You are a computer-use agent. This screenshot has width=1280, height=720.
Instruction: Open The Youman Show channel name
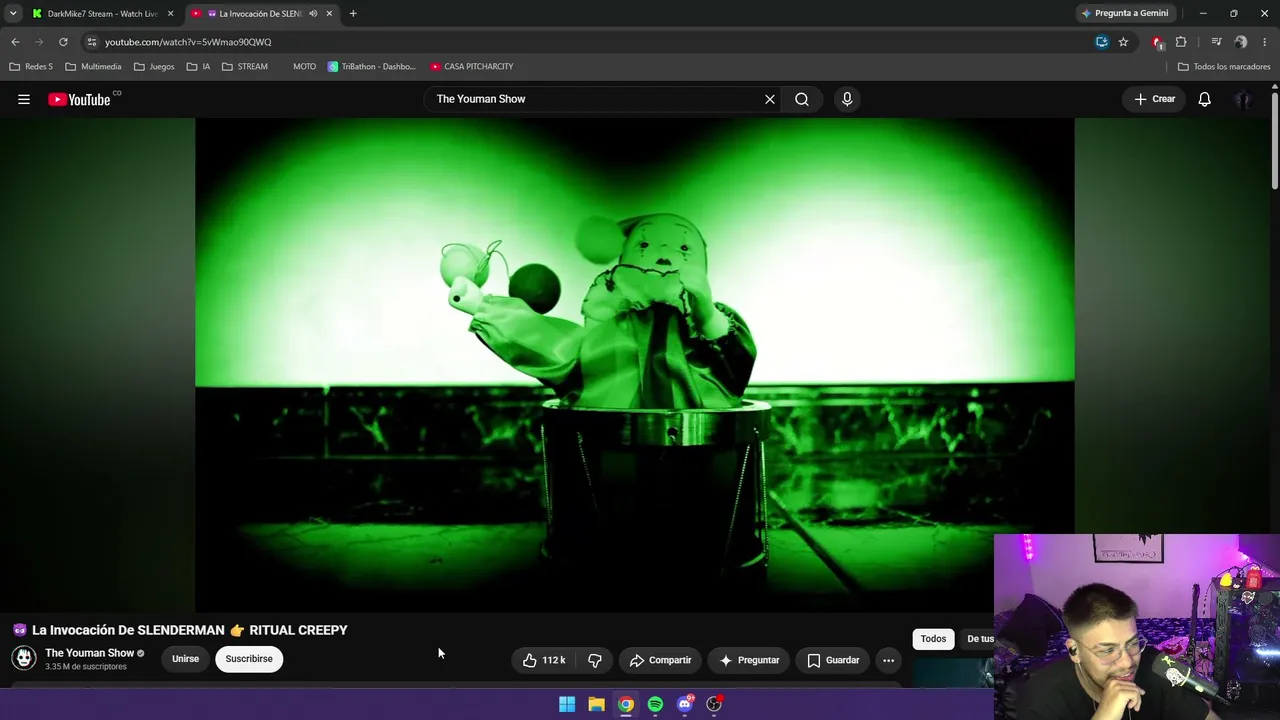[x=89, y=653]
